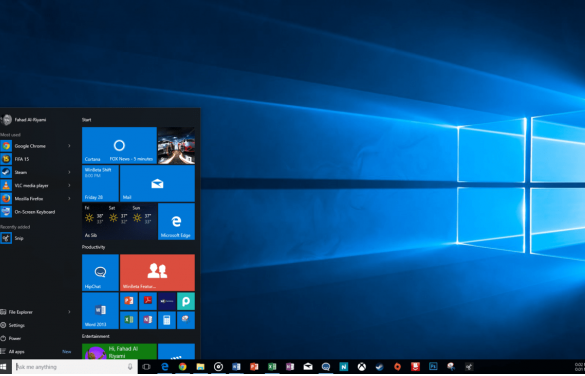The width and height of the screenshot is (585, 376).
Task: Open the small Excel tile
Action: click(129, 320)
